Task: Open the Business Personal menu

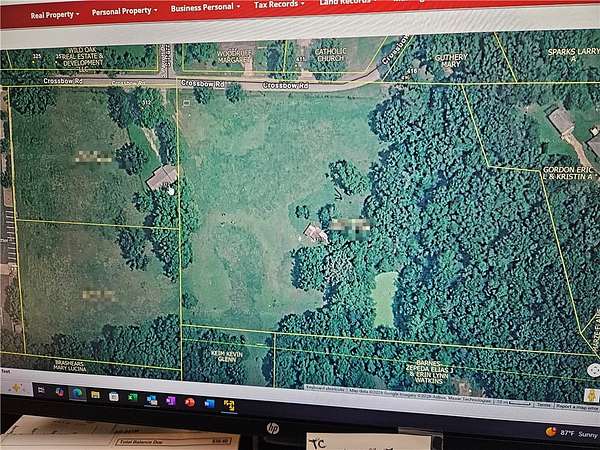Action: click(205, 7)
